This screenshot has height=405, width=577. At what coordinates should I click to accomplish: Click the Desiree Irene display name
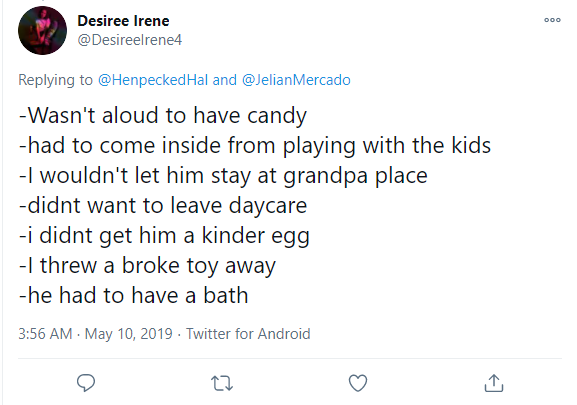[x=123, y=21]
